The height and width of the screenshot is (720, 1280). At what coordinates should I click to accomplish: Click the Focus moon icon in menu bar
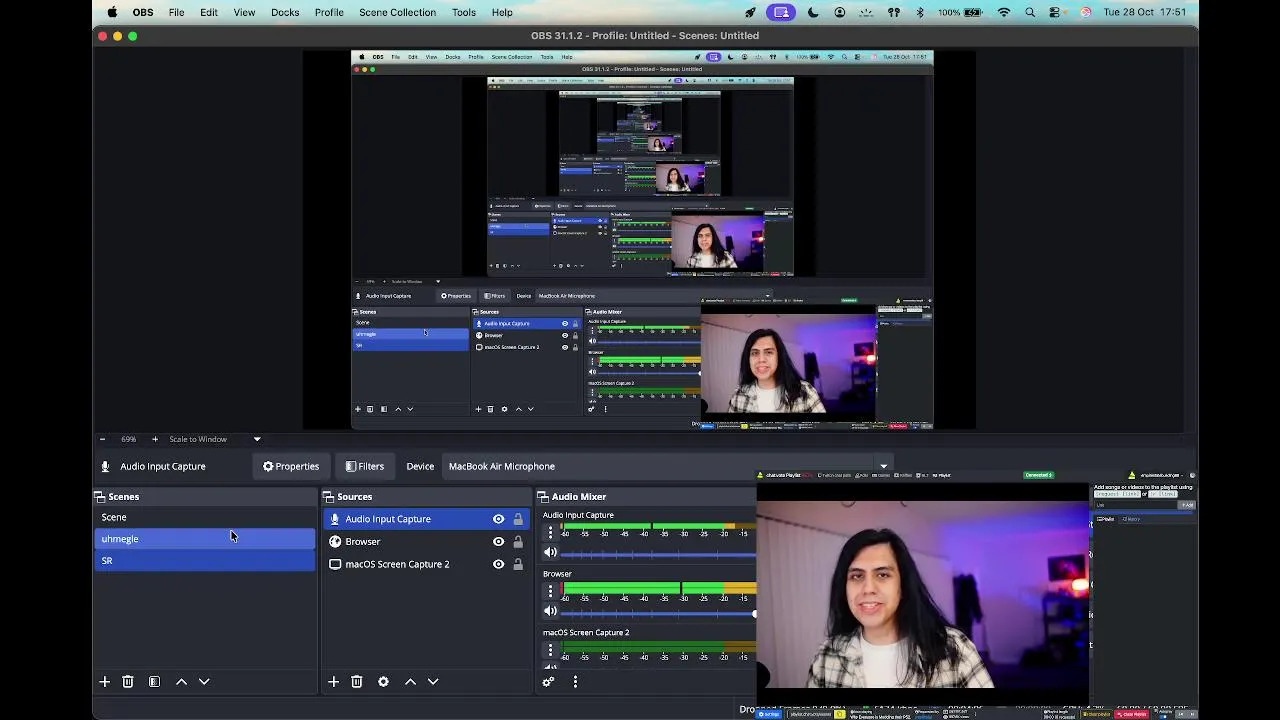(x=813, y=12)
